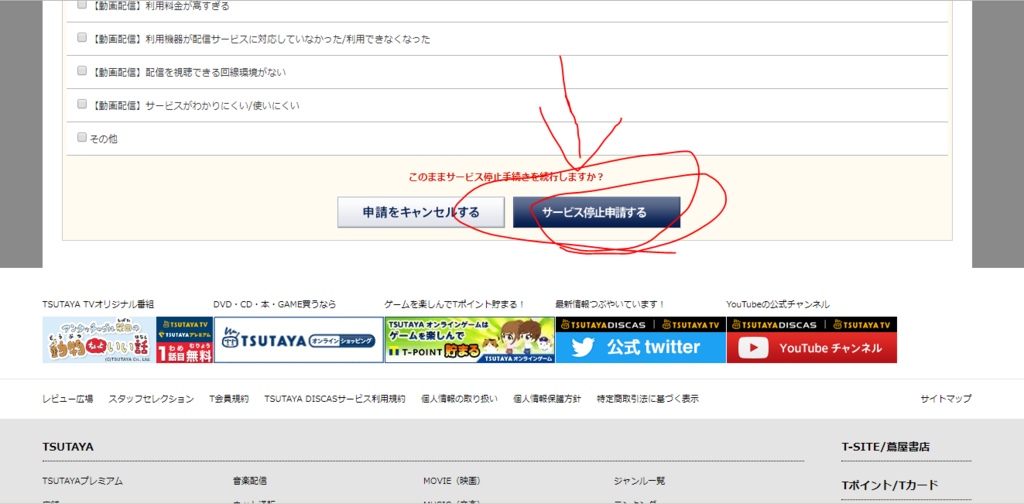The image size is (1024, 504).
Task: Open the スタッフセレクション link
Action: 152,399
